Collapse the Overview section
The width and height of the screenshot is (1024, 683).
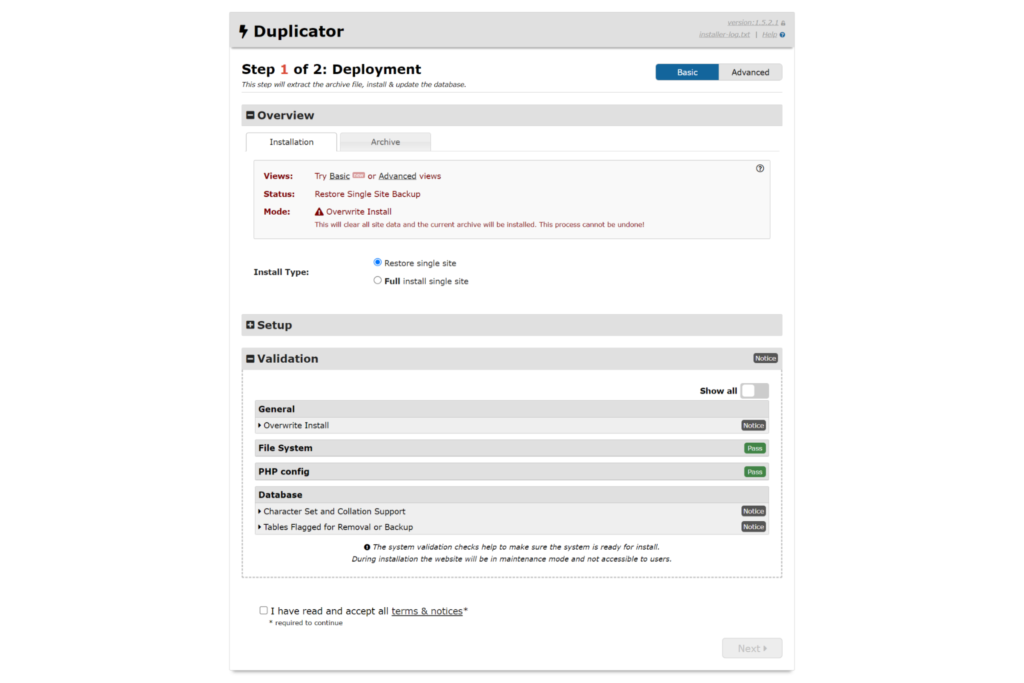click(250, 115)
